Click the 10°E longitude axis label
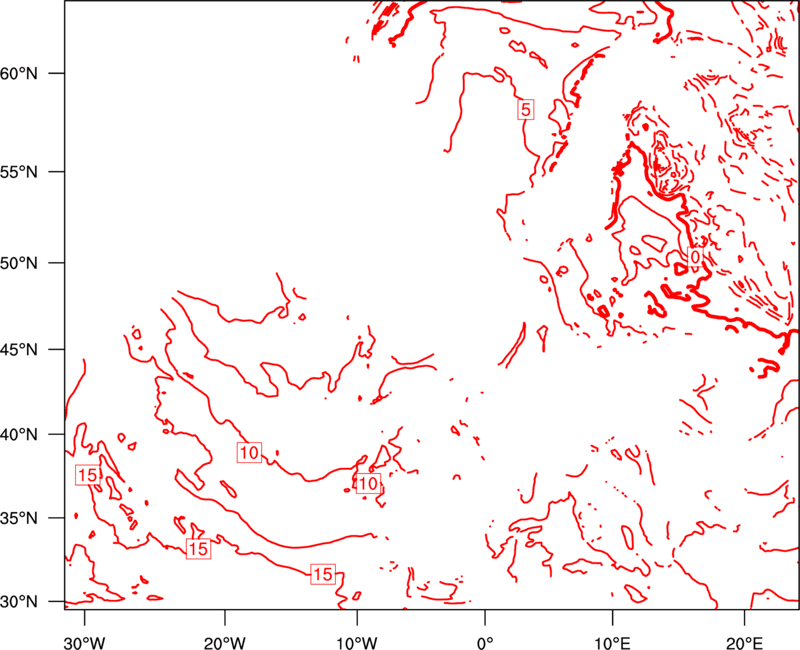800x650 pixels. tap(612, 643)
